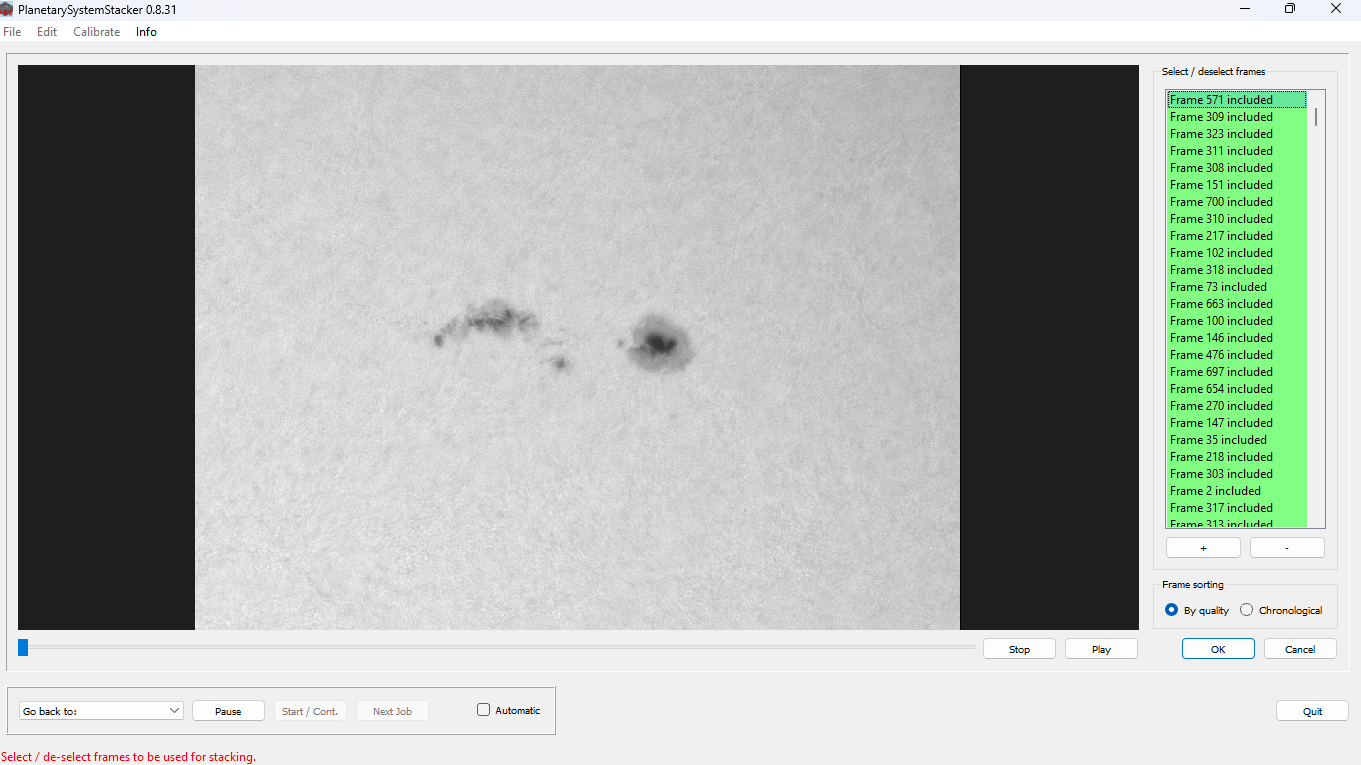This screenshot has width=1361, height=765.
Task: Click the frame position slider handle
Action: (23, 648)
